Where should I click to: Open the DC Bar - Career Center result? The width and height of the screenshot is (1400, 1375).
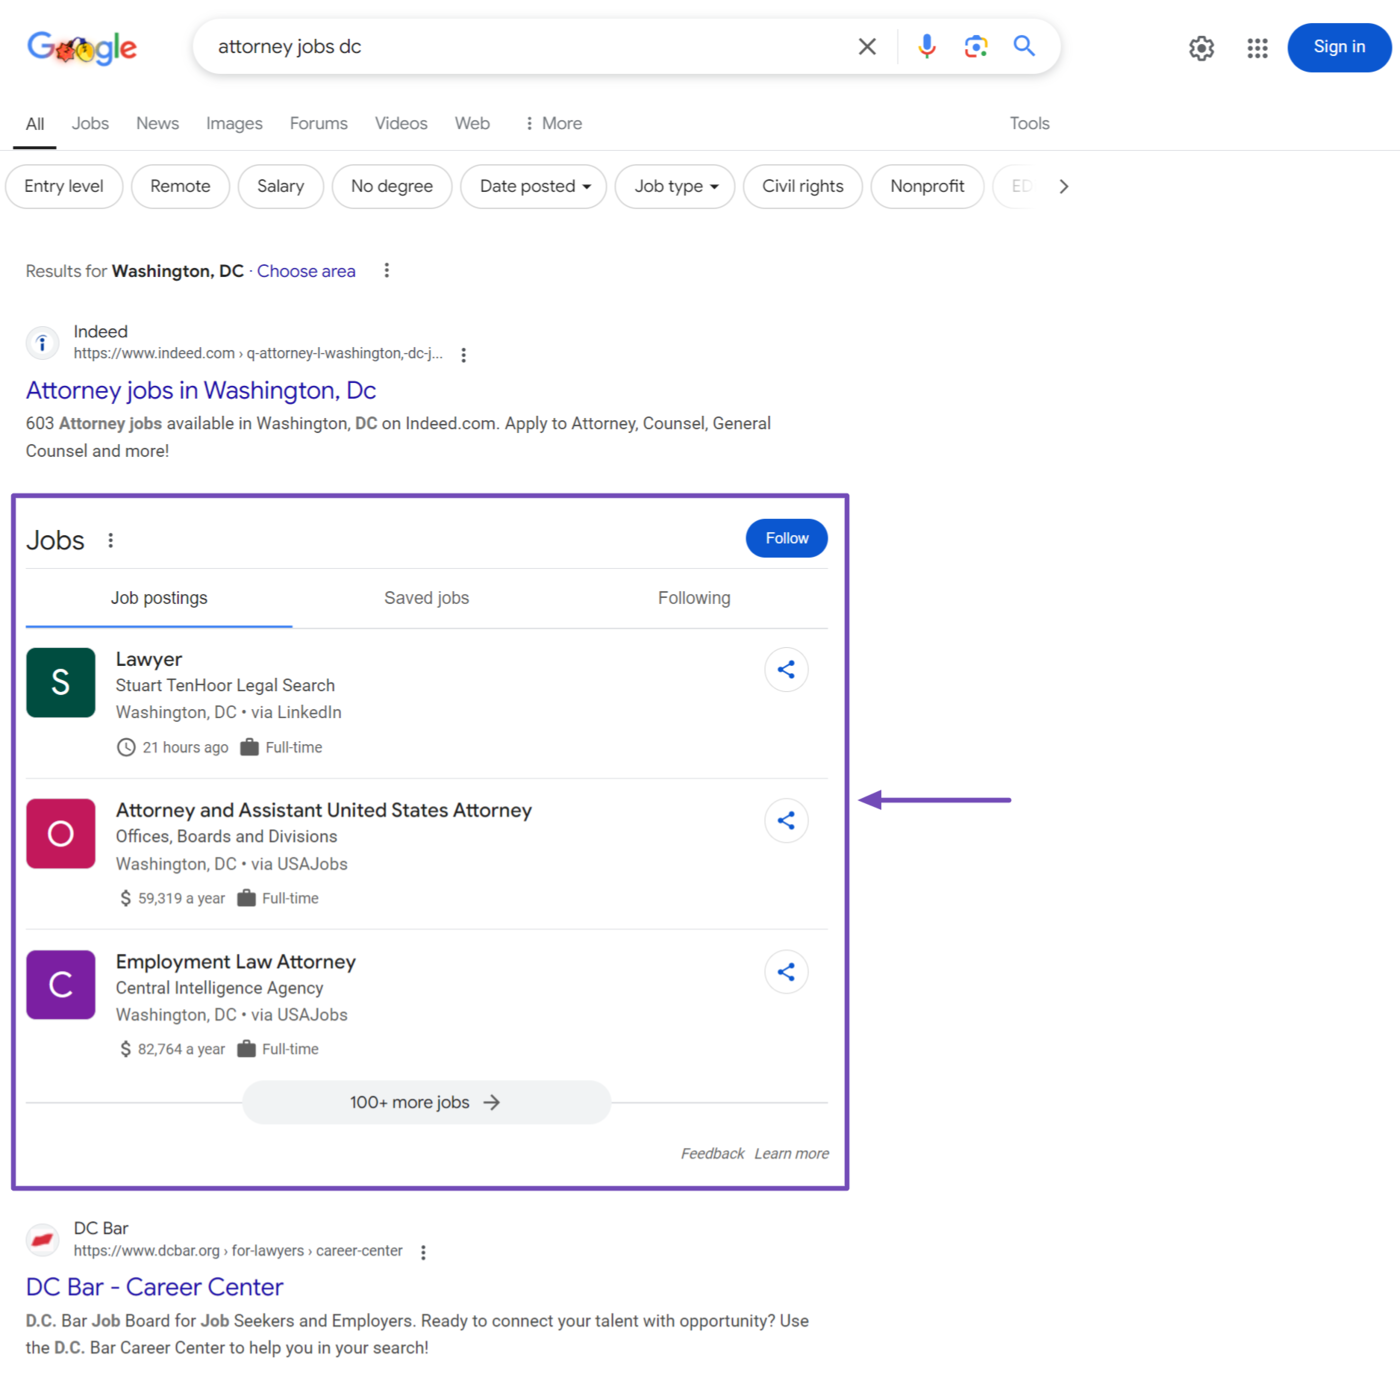click(x=154, y=1287)
